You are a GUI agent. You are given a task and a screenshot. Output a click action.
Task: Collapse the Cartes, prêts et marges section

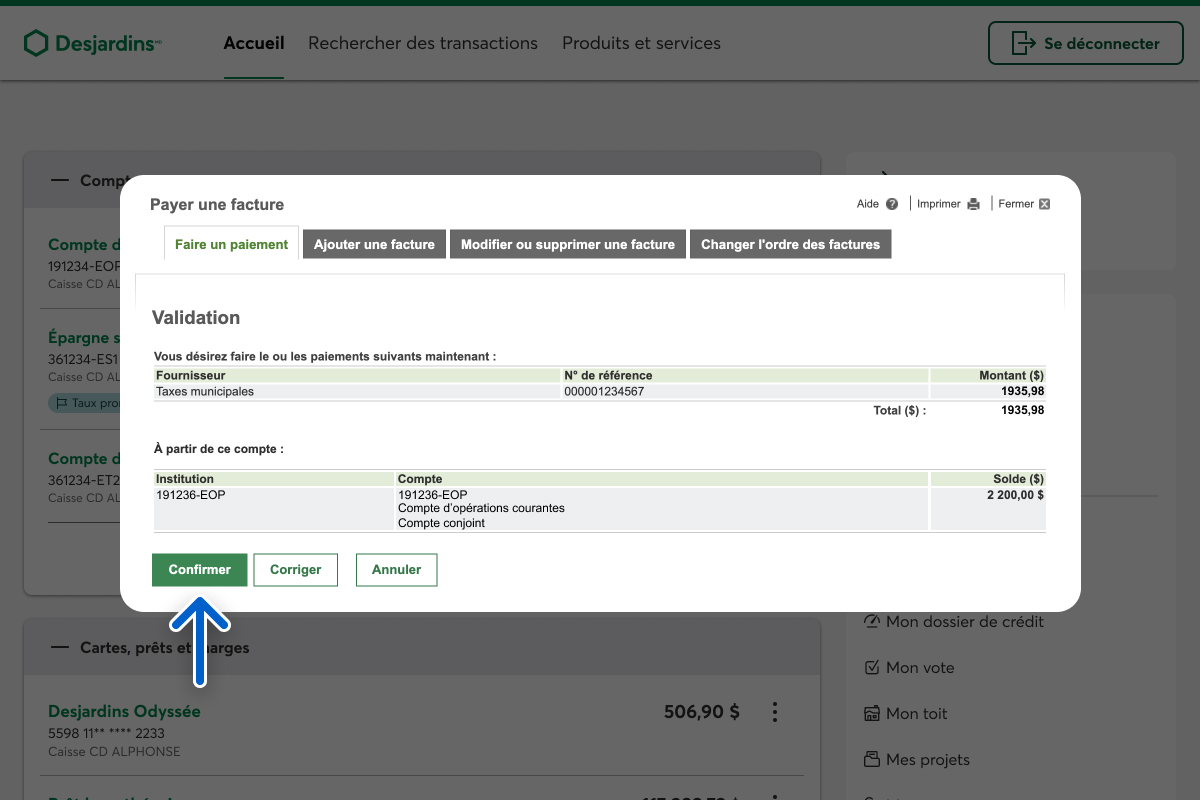pyautogui.click(x=60, y=647)
